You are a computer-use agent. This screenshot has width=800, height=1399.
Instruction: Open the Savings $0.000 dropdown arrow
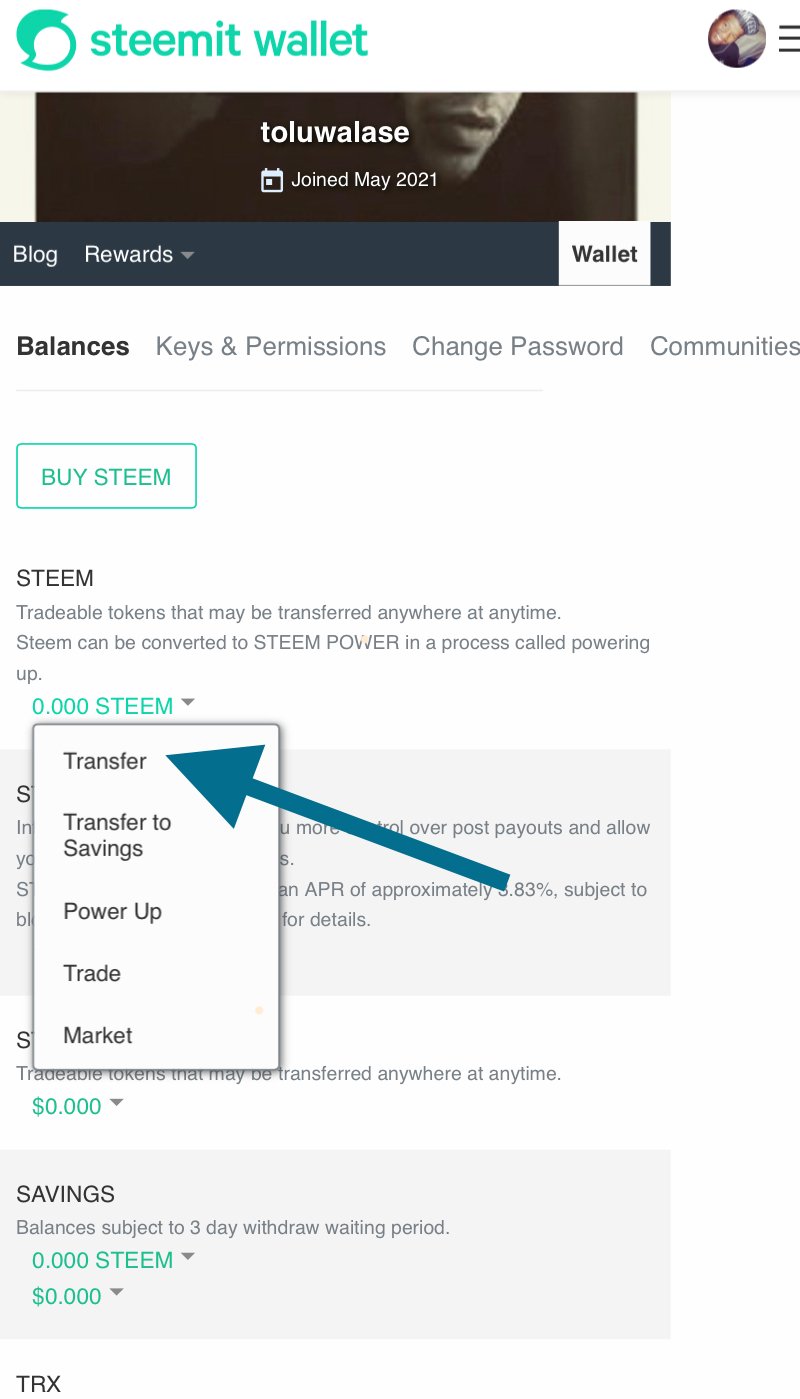click(x=116, y=1294)
